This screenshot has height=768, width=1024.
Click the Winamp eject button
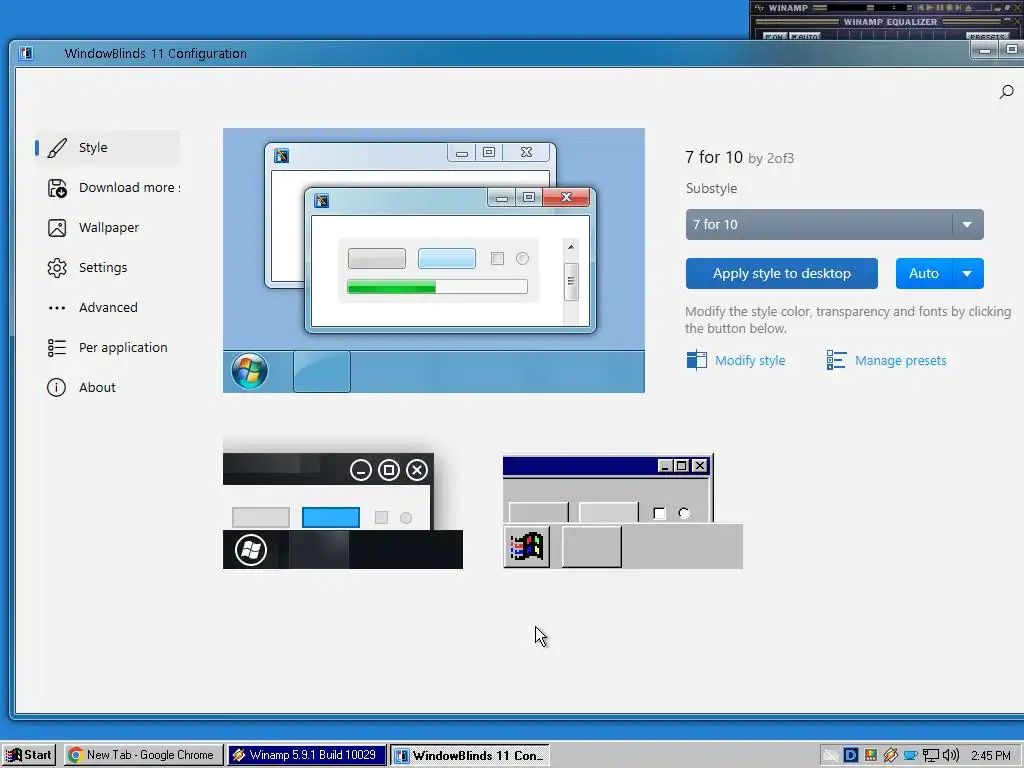pos(968,8)
